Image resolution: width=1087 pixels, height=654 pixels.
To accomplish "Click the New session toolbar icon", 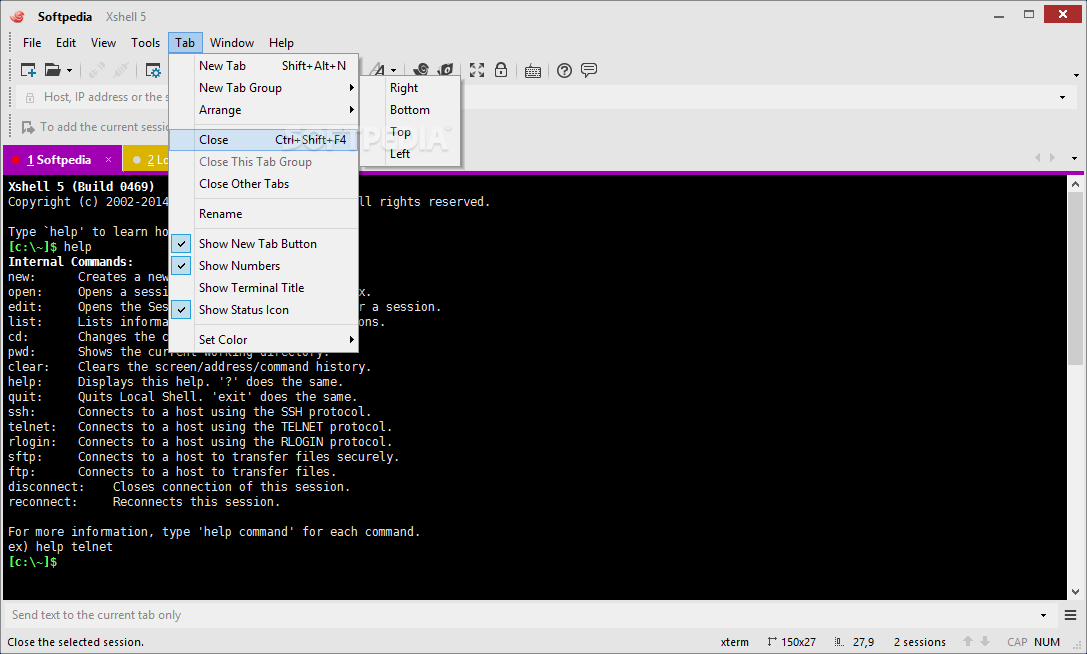I will pyautogui.click(x=28, y=70).
